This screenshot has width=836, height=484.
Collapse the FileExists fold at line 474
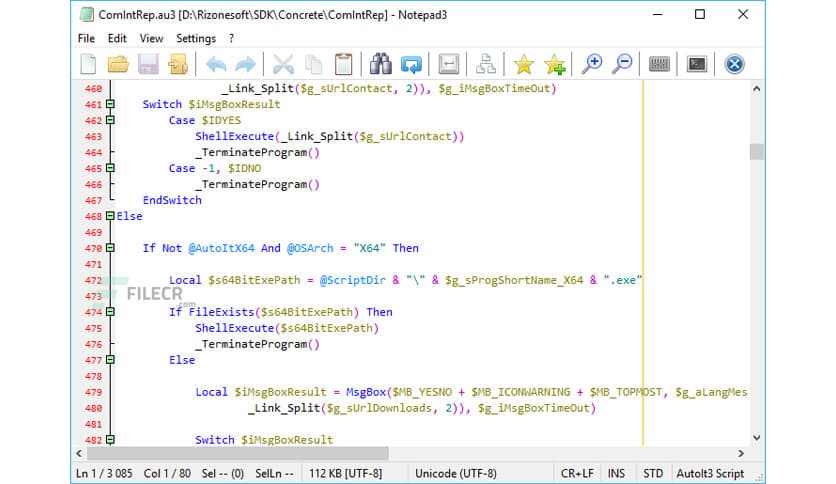coord(110,312)
